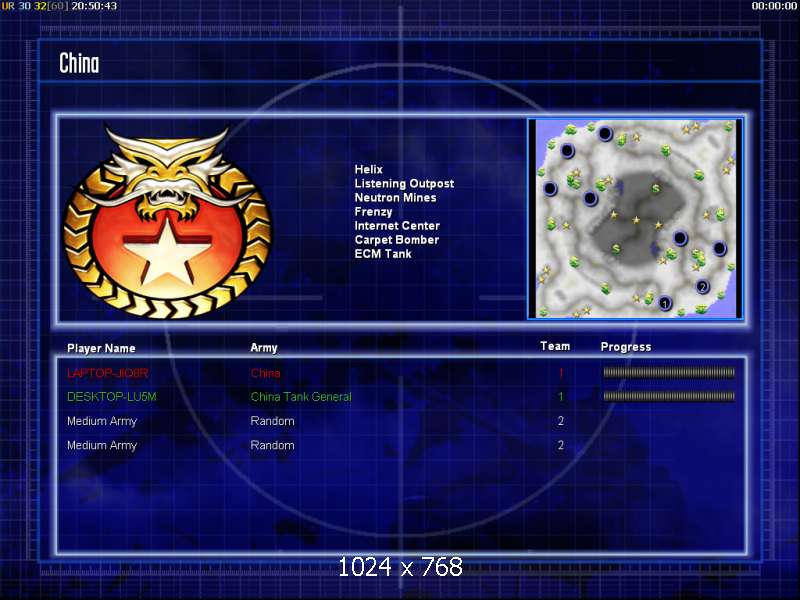The height and width of the screenshot is (600, 800).
Task: Select start position 1 on the minimap
Action: pyautogui.click(x=664, y=304)
